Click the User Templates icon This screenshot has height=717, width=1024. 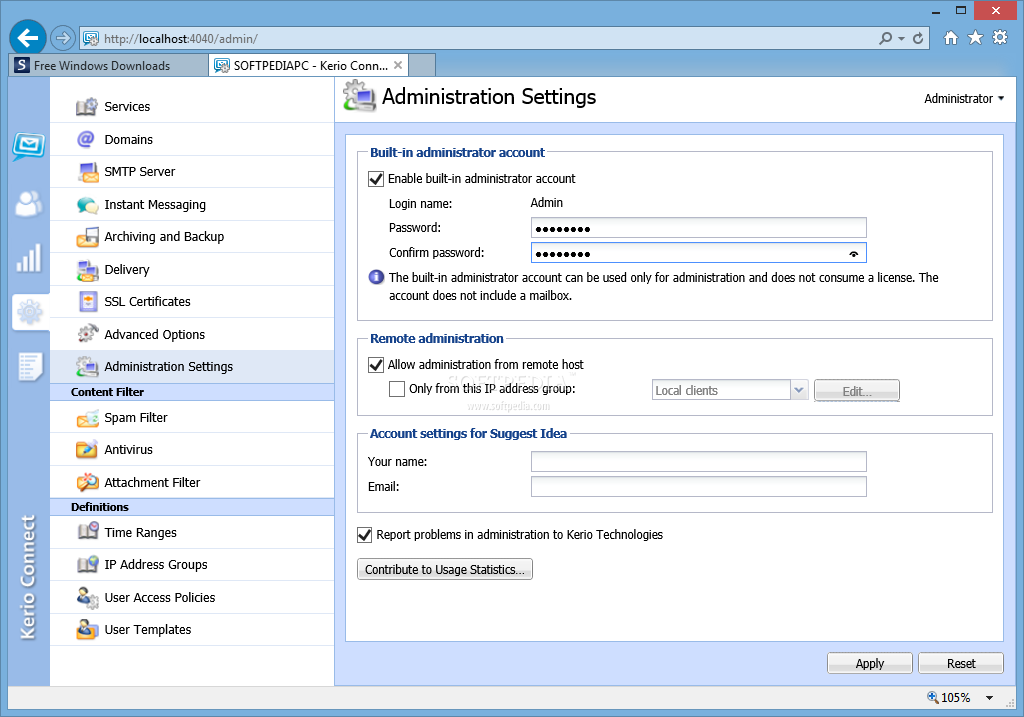[88, 629]
